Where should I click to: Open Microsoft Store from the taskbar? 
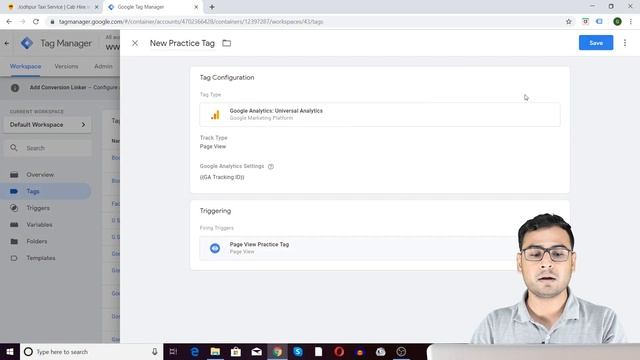pyautogui.click(x=236, y=351)
